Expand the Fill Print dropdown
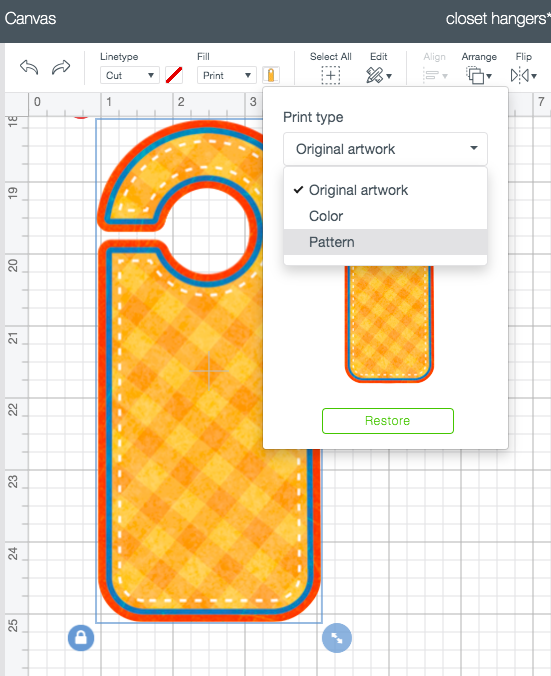 pos(227,75)
